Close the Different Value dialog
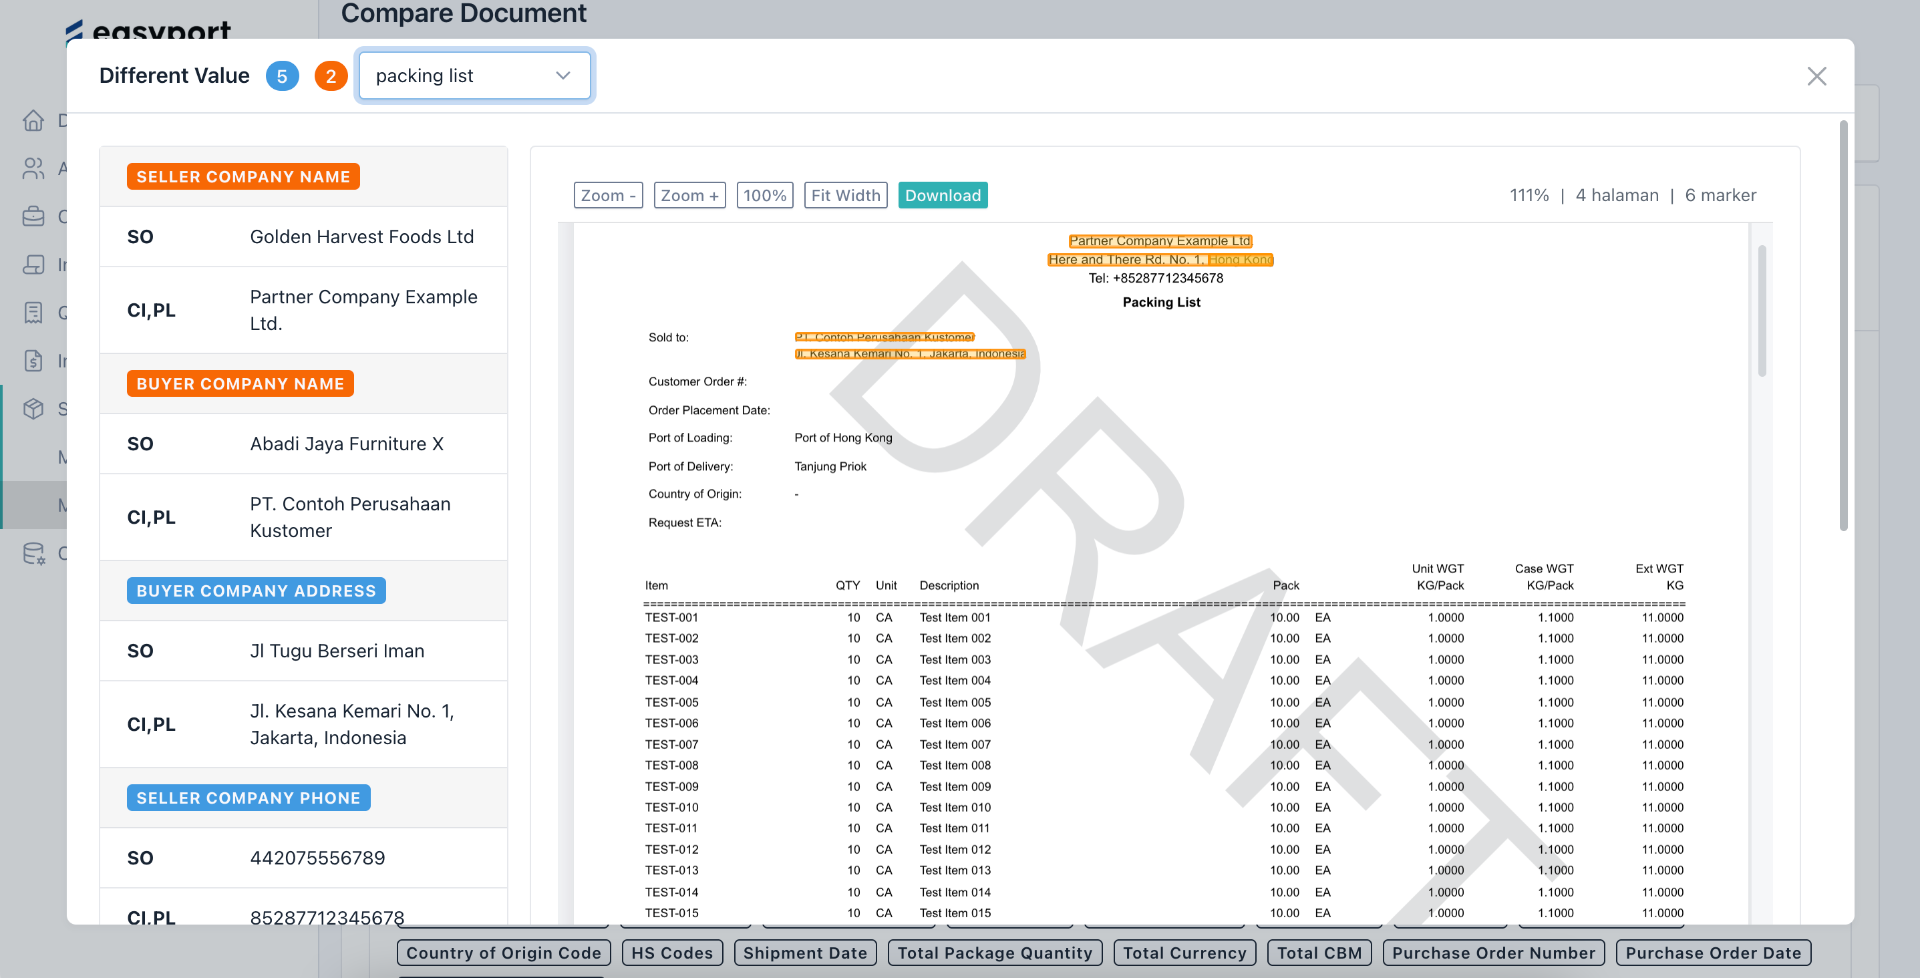This screenshot has height=978, width=1920. tap(1816, 76)
